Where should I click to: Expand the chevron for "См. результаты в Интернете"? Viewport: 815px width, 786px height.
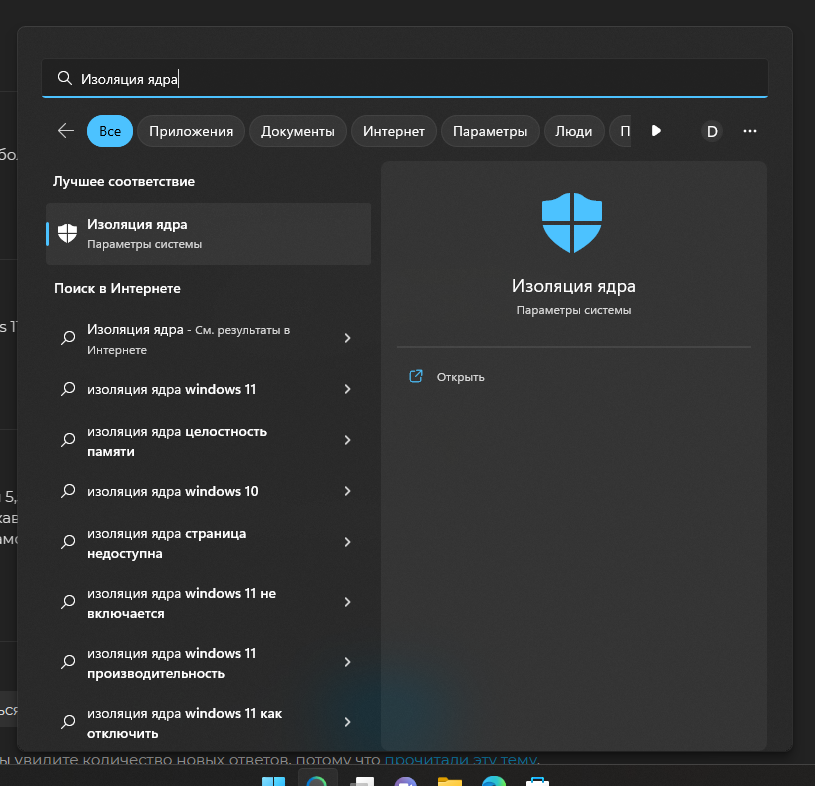[347, 338]
